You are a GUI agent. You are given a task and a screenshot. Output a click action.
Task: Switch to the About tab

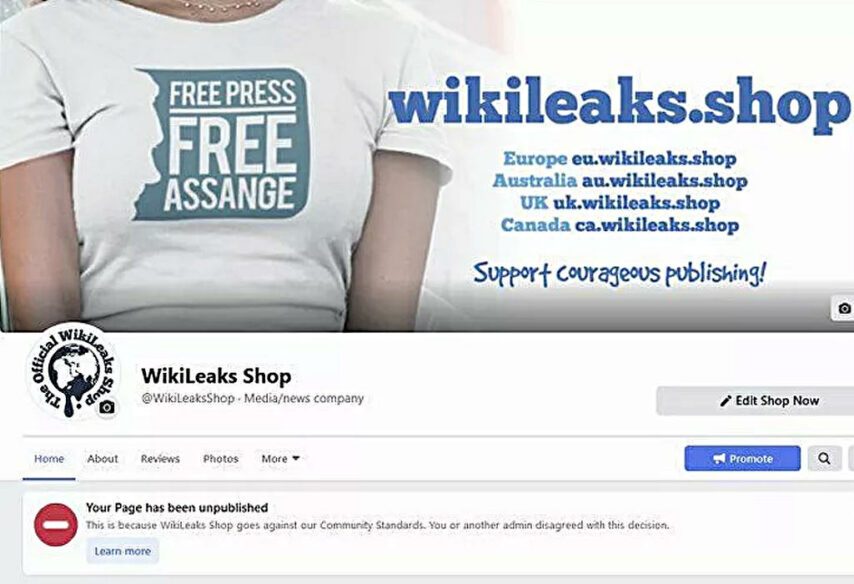click(x=102, y=459)
